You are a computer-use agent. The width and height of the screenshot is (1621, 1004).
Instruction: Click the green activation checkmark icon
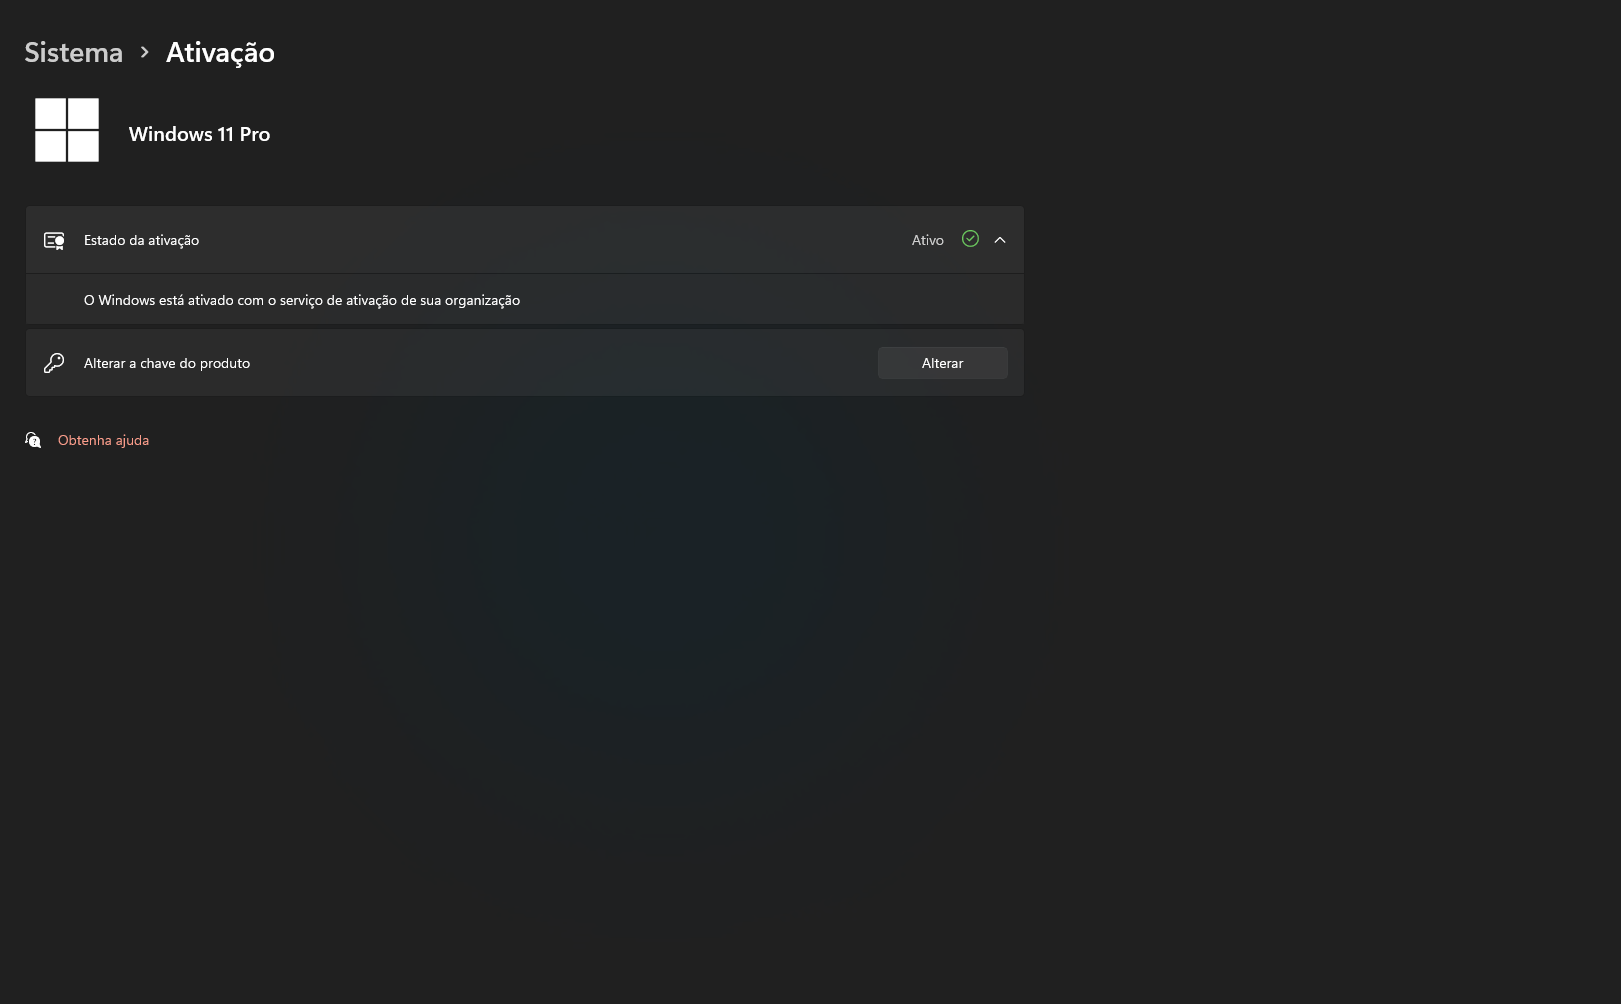coord(970,239)
